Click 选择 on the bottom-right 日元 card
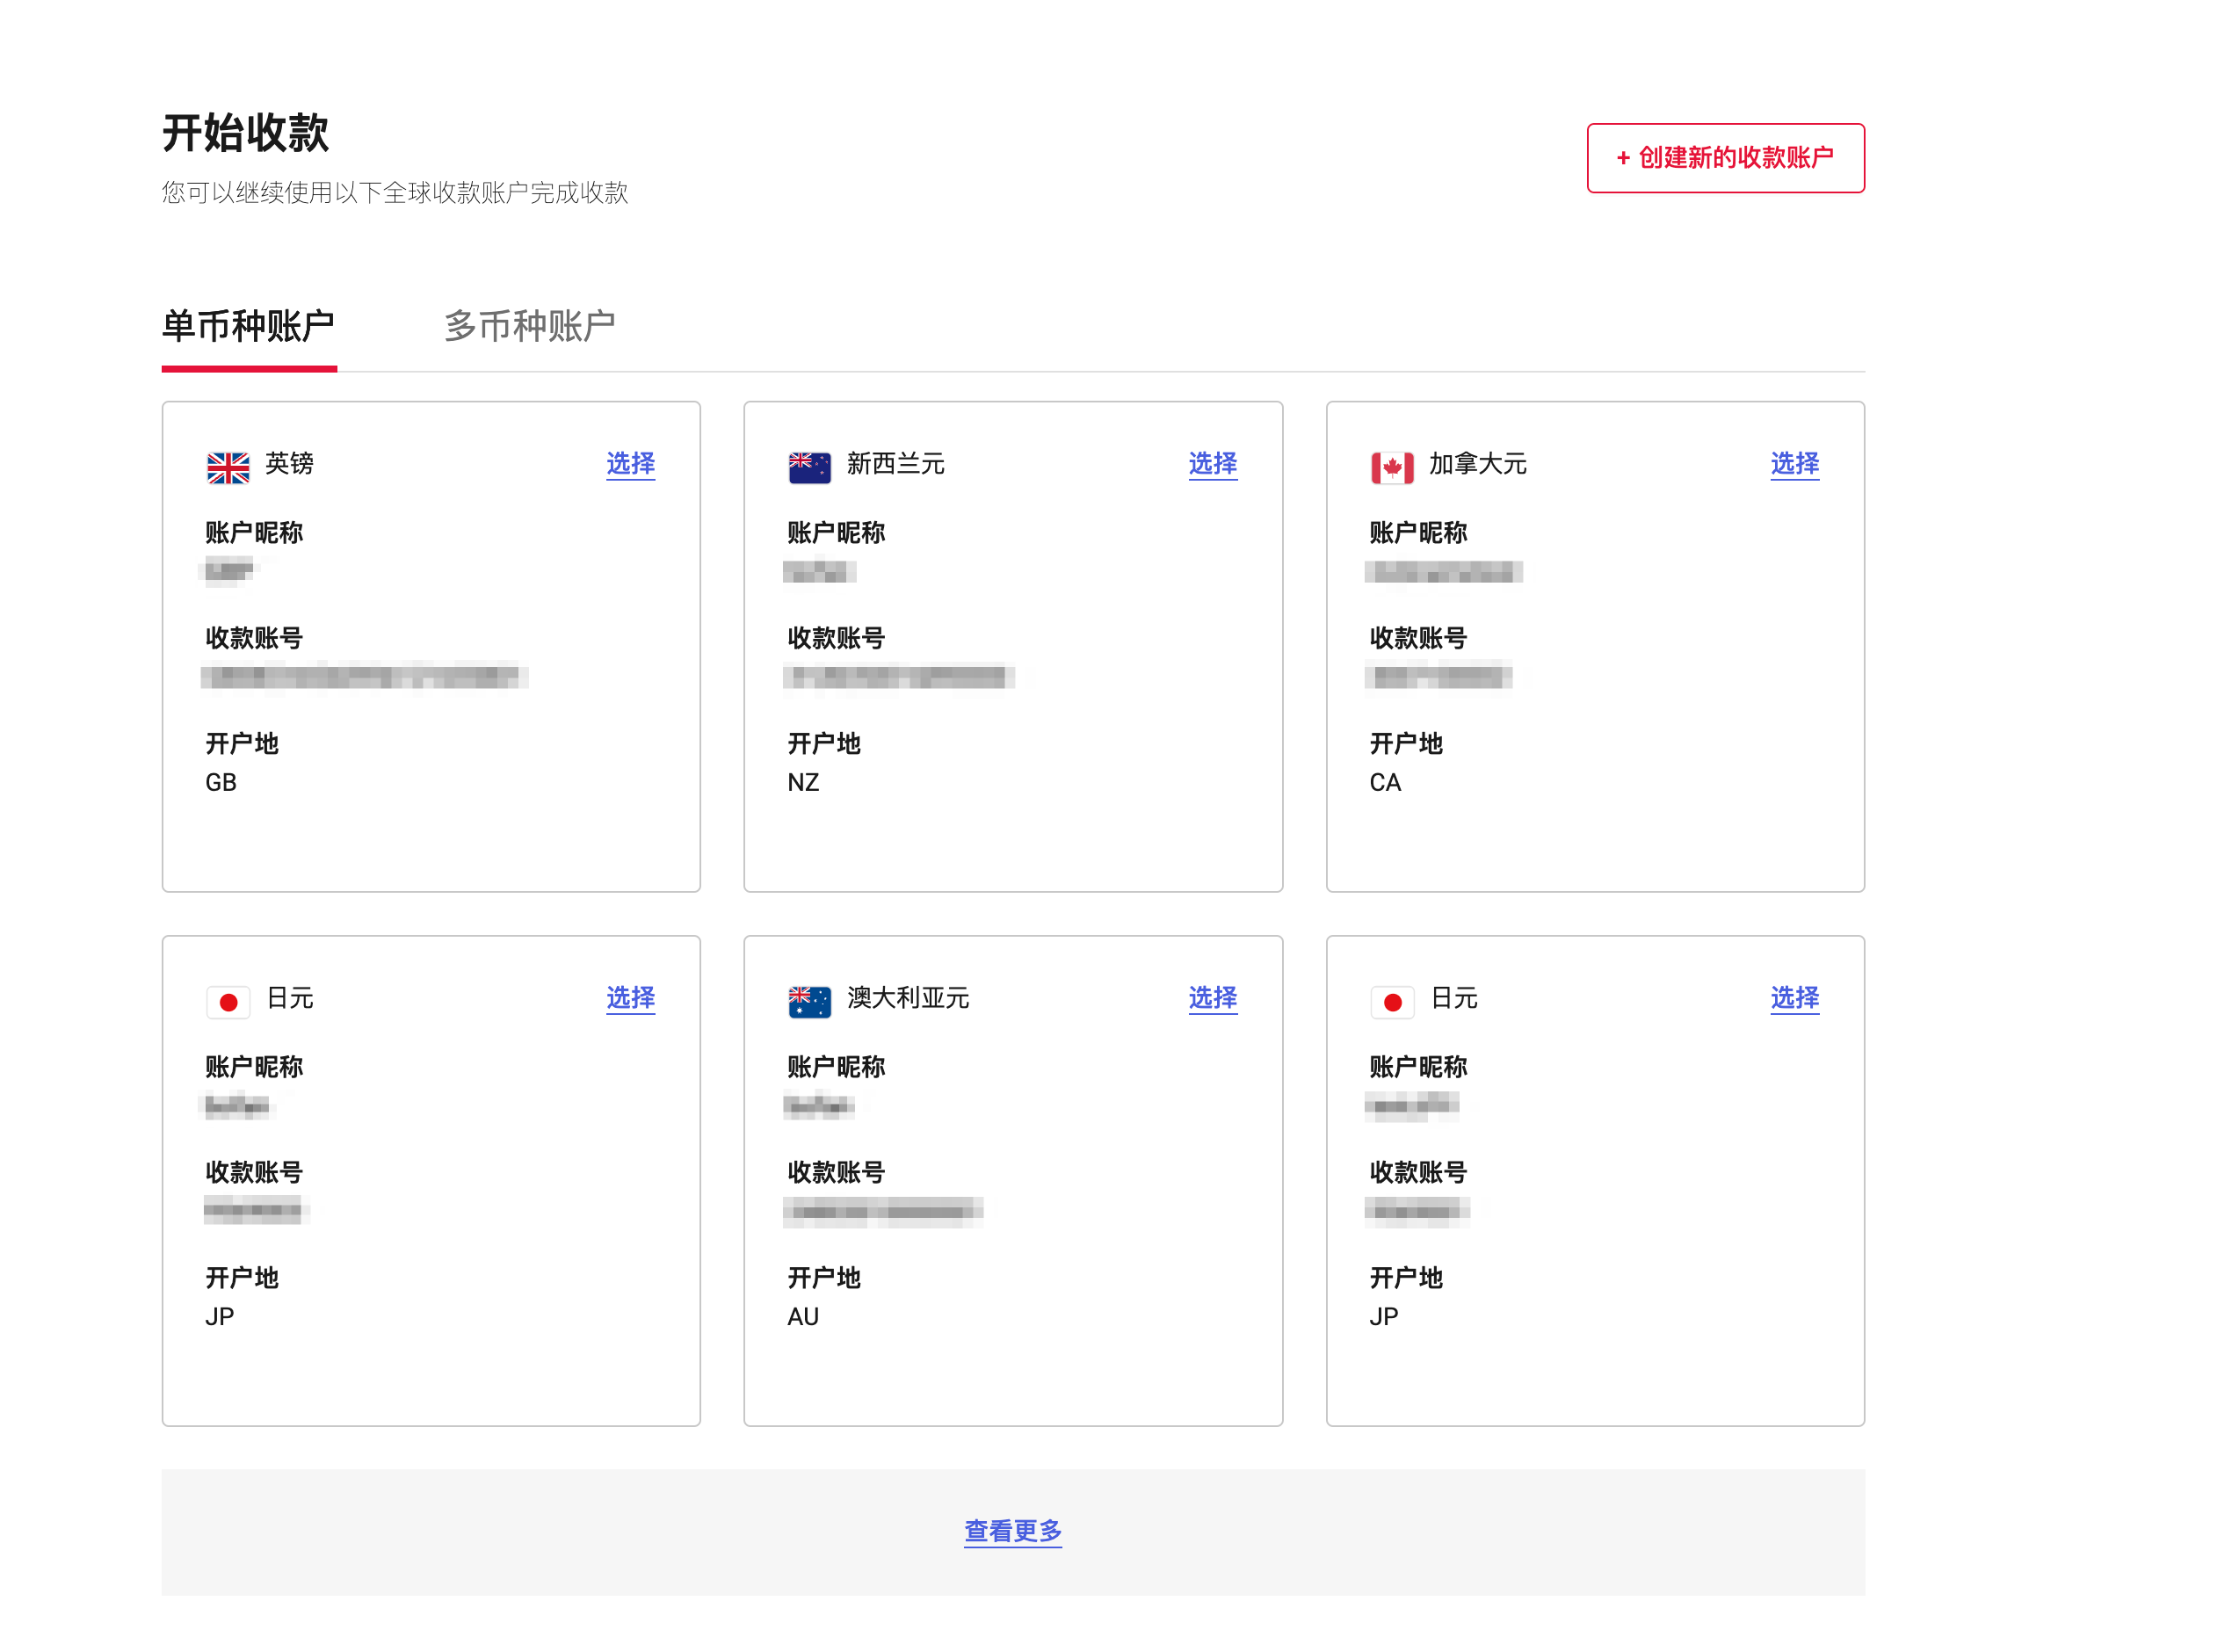2232x1652 pixels. tap(1794, 998)
